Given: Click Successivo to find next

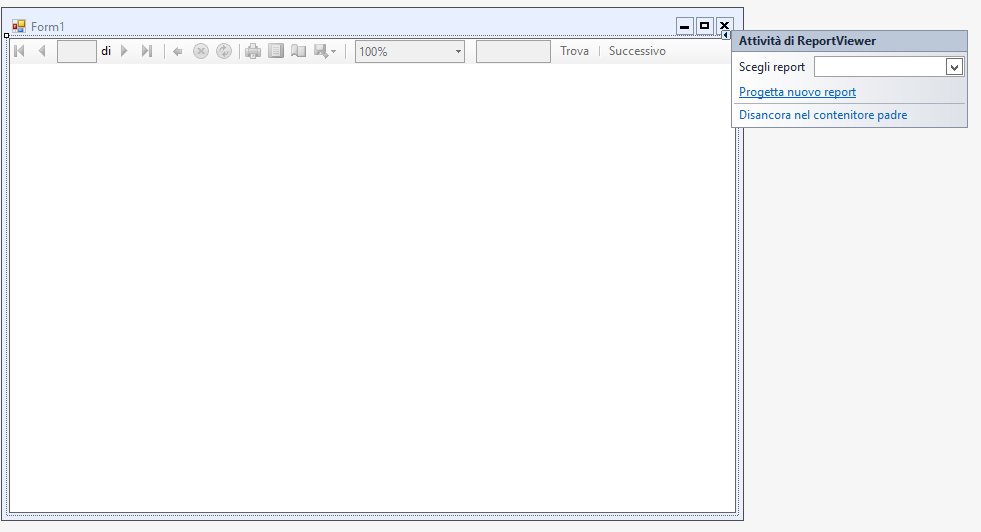Looking at the screenshot, I should 637,51.
